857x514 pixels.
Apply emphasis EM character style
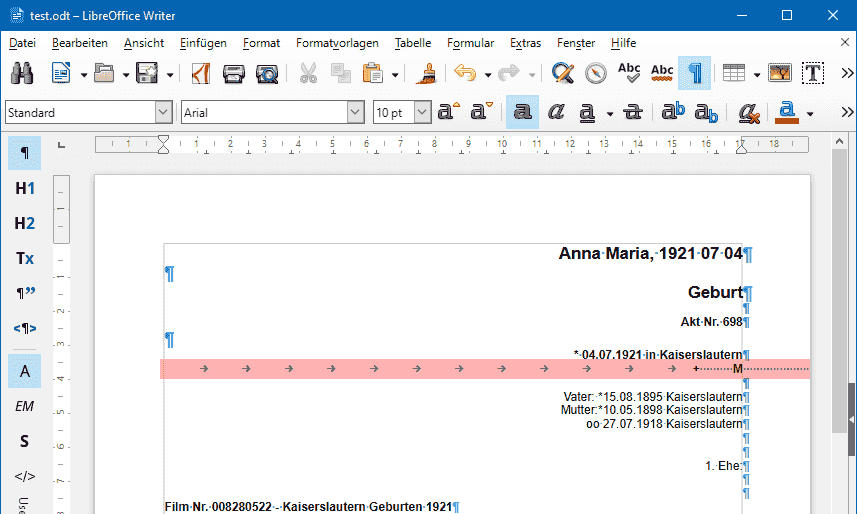pos(25,406)
